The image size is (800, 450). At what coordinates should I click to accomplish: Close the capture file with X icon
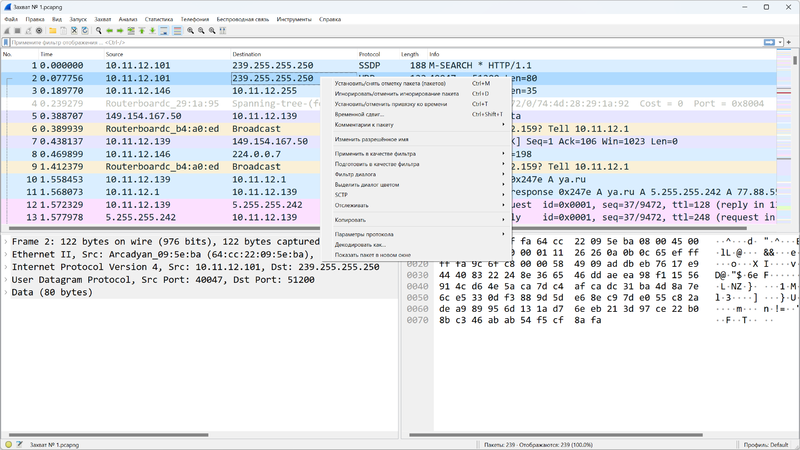[x=74, y=31]
